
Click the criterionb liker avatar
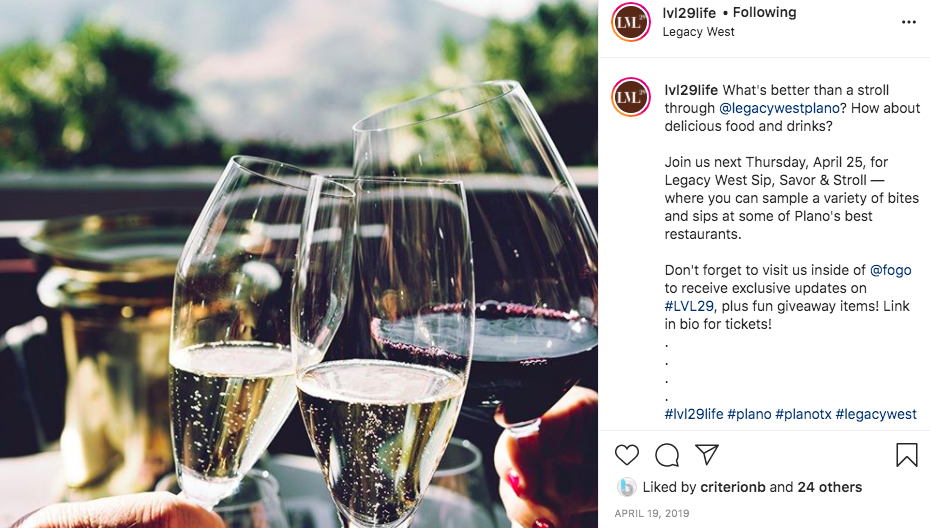(x=626, y=487)
